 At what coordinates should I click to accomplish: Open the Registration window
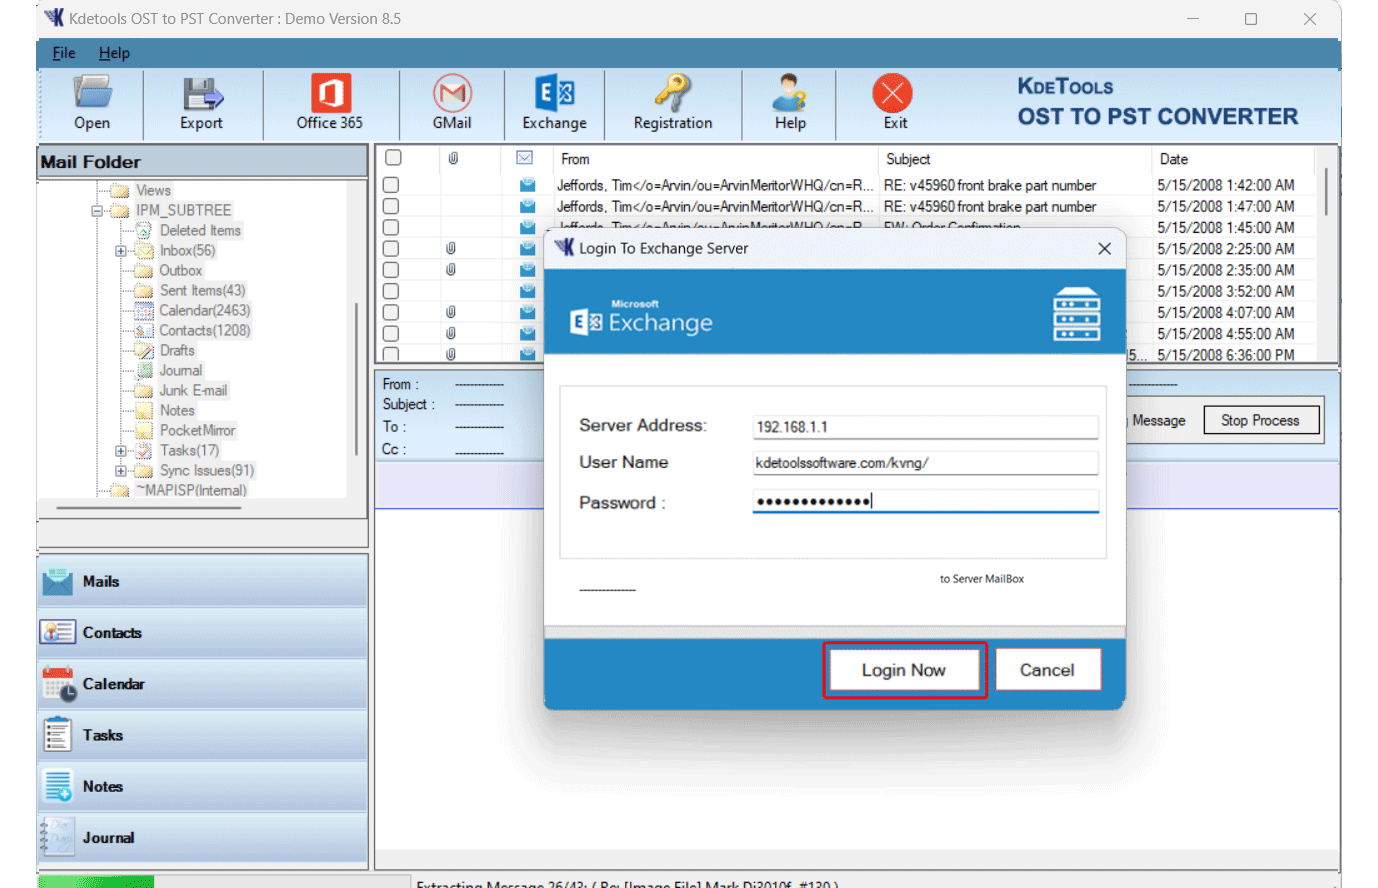[x=673, y=103]
